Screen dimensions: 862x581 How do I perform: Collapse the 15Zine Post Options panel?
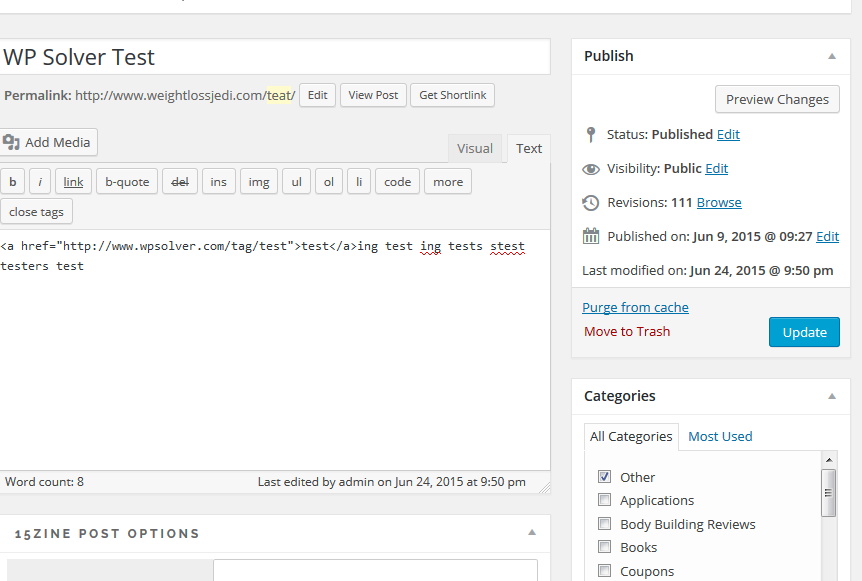click(x=532, y=533)
